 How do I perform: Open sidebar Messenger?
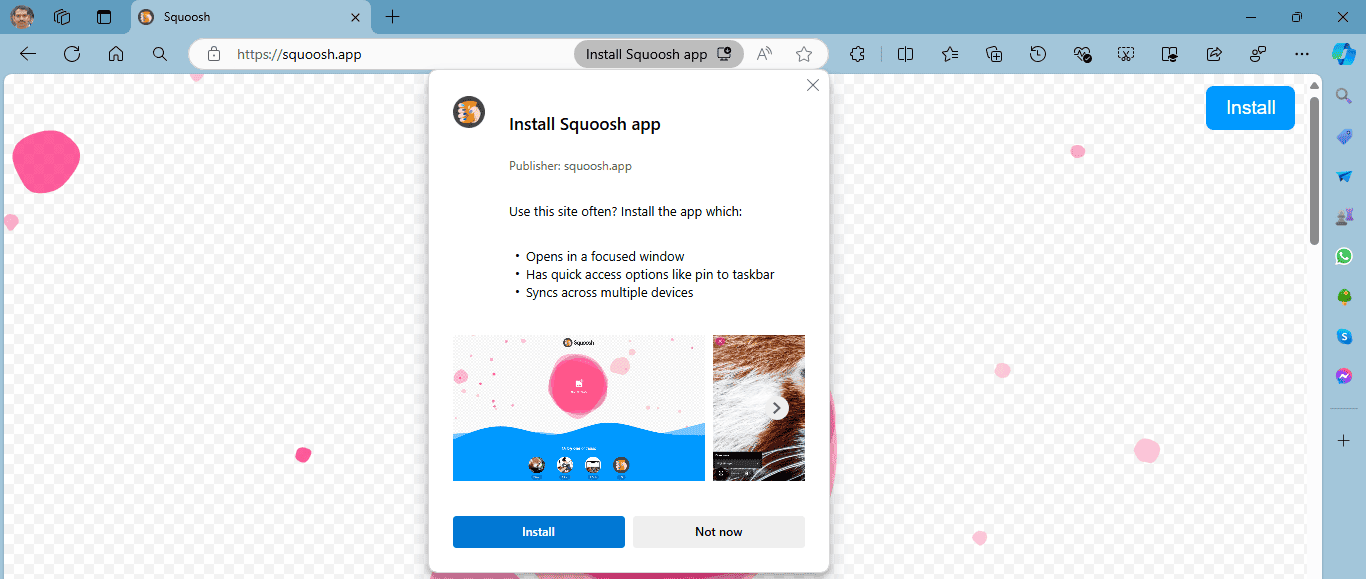pyautogui.click(x=1344, y=377)
